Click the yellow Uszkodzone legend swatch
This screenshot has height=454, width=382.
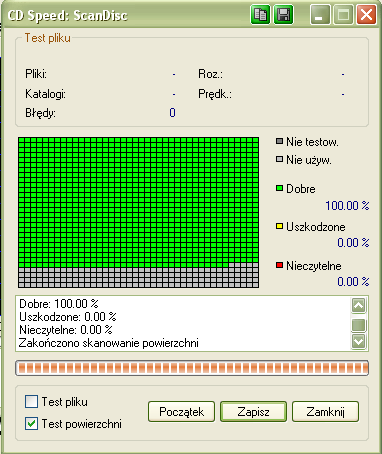279,226
